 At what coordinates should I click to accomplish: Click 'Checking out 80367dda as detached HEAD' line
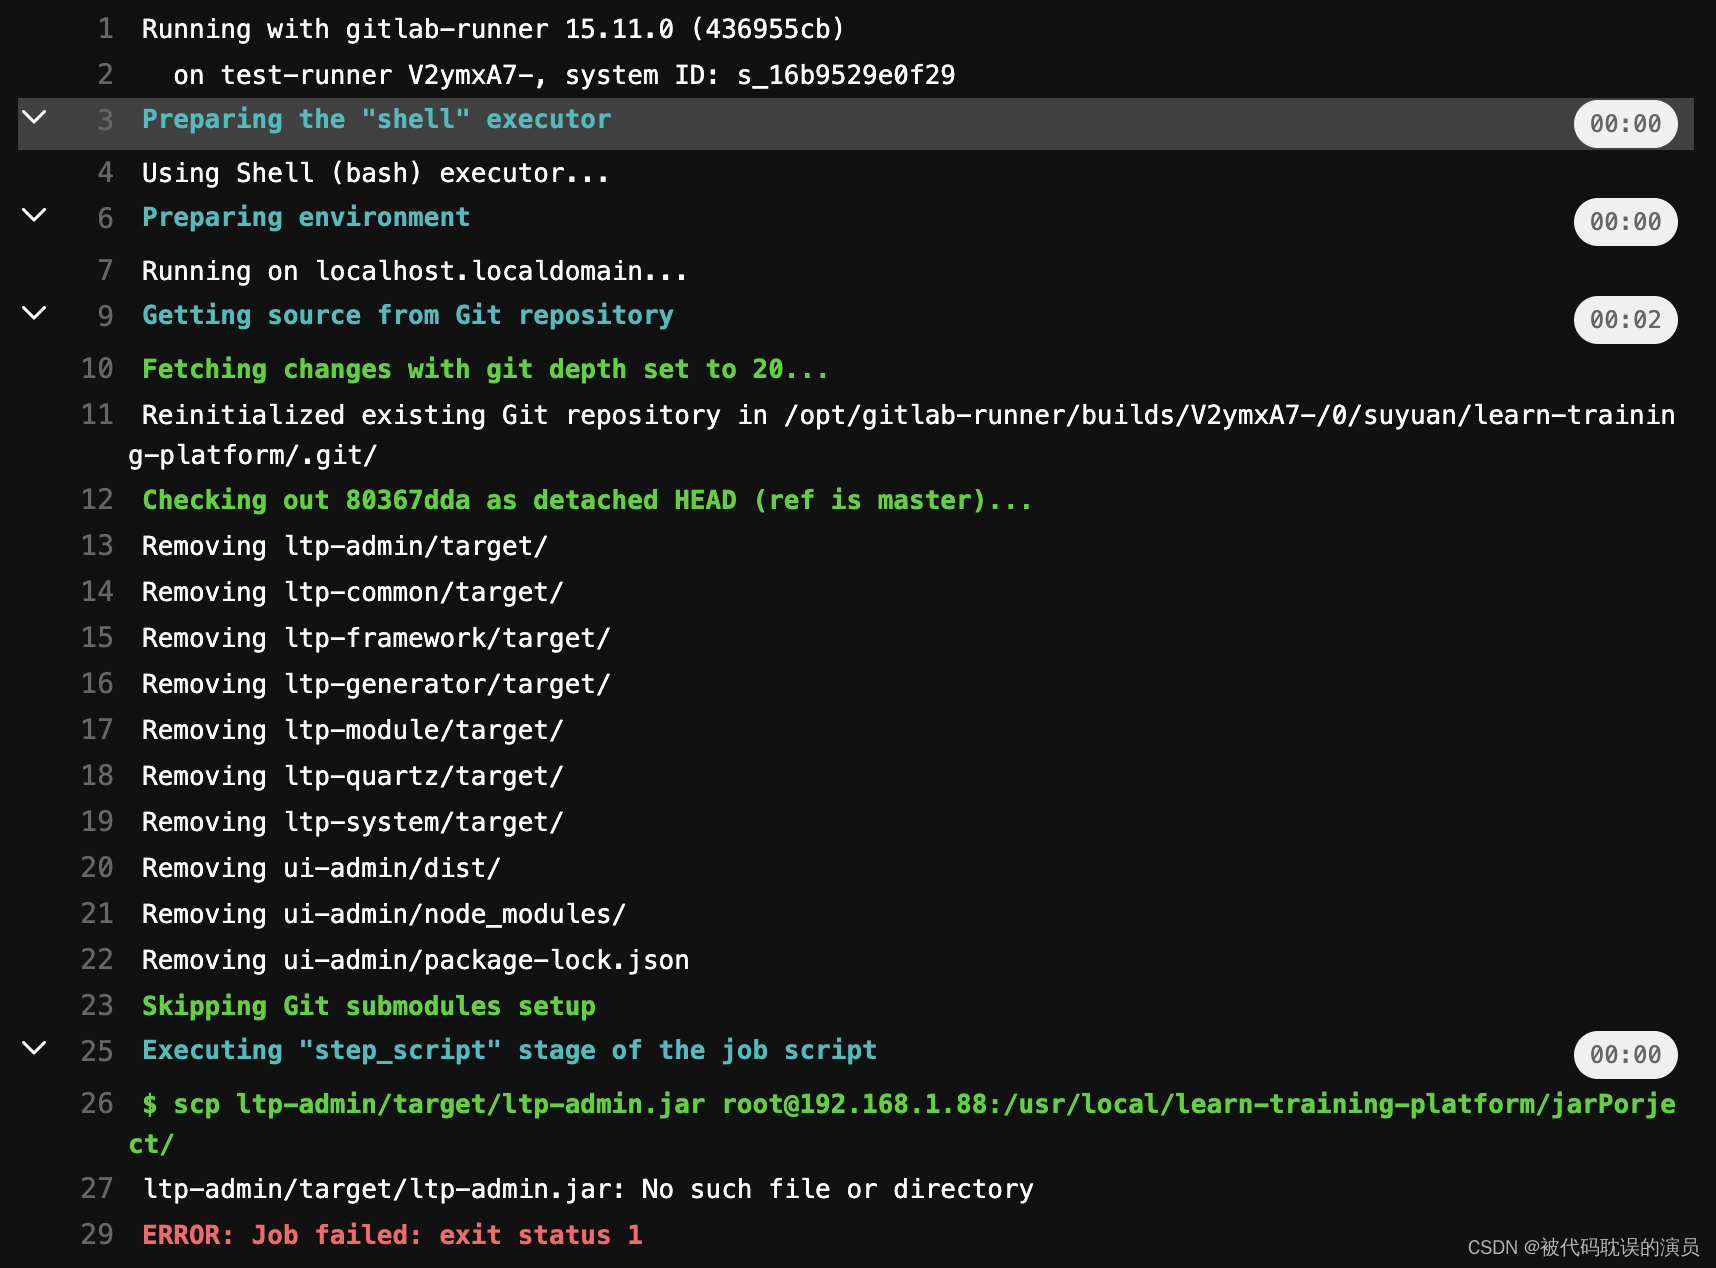coord(587,500)
